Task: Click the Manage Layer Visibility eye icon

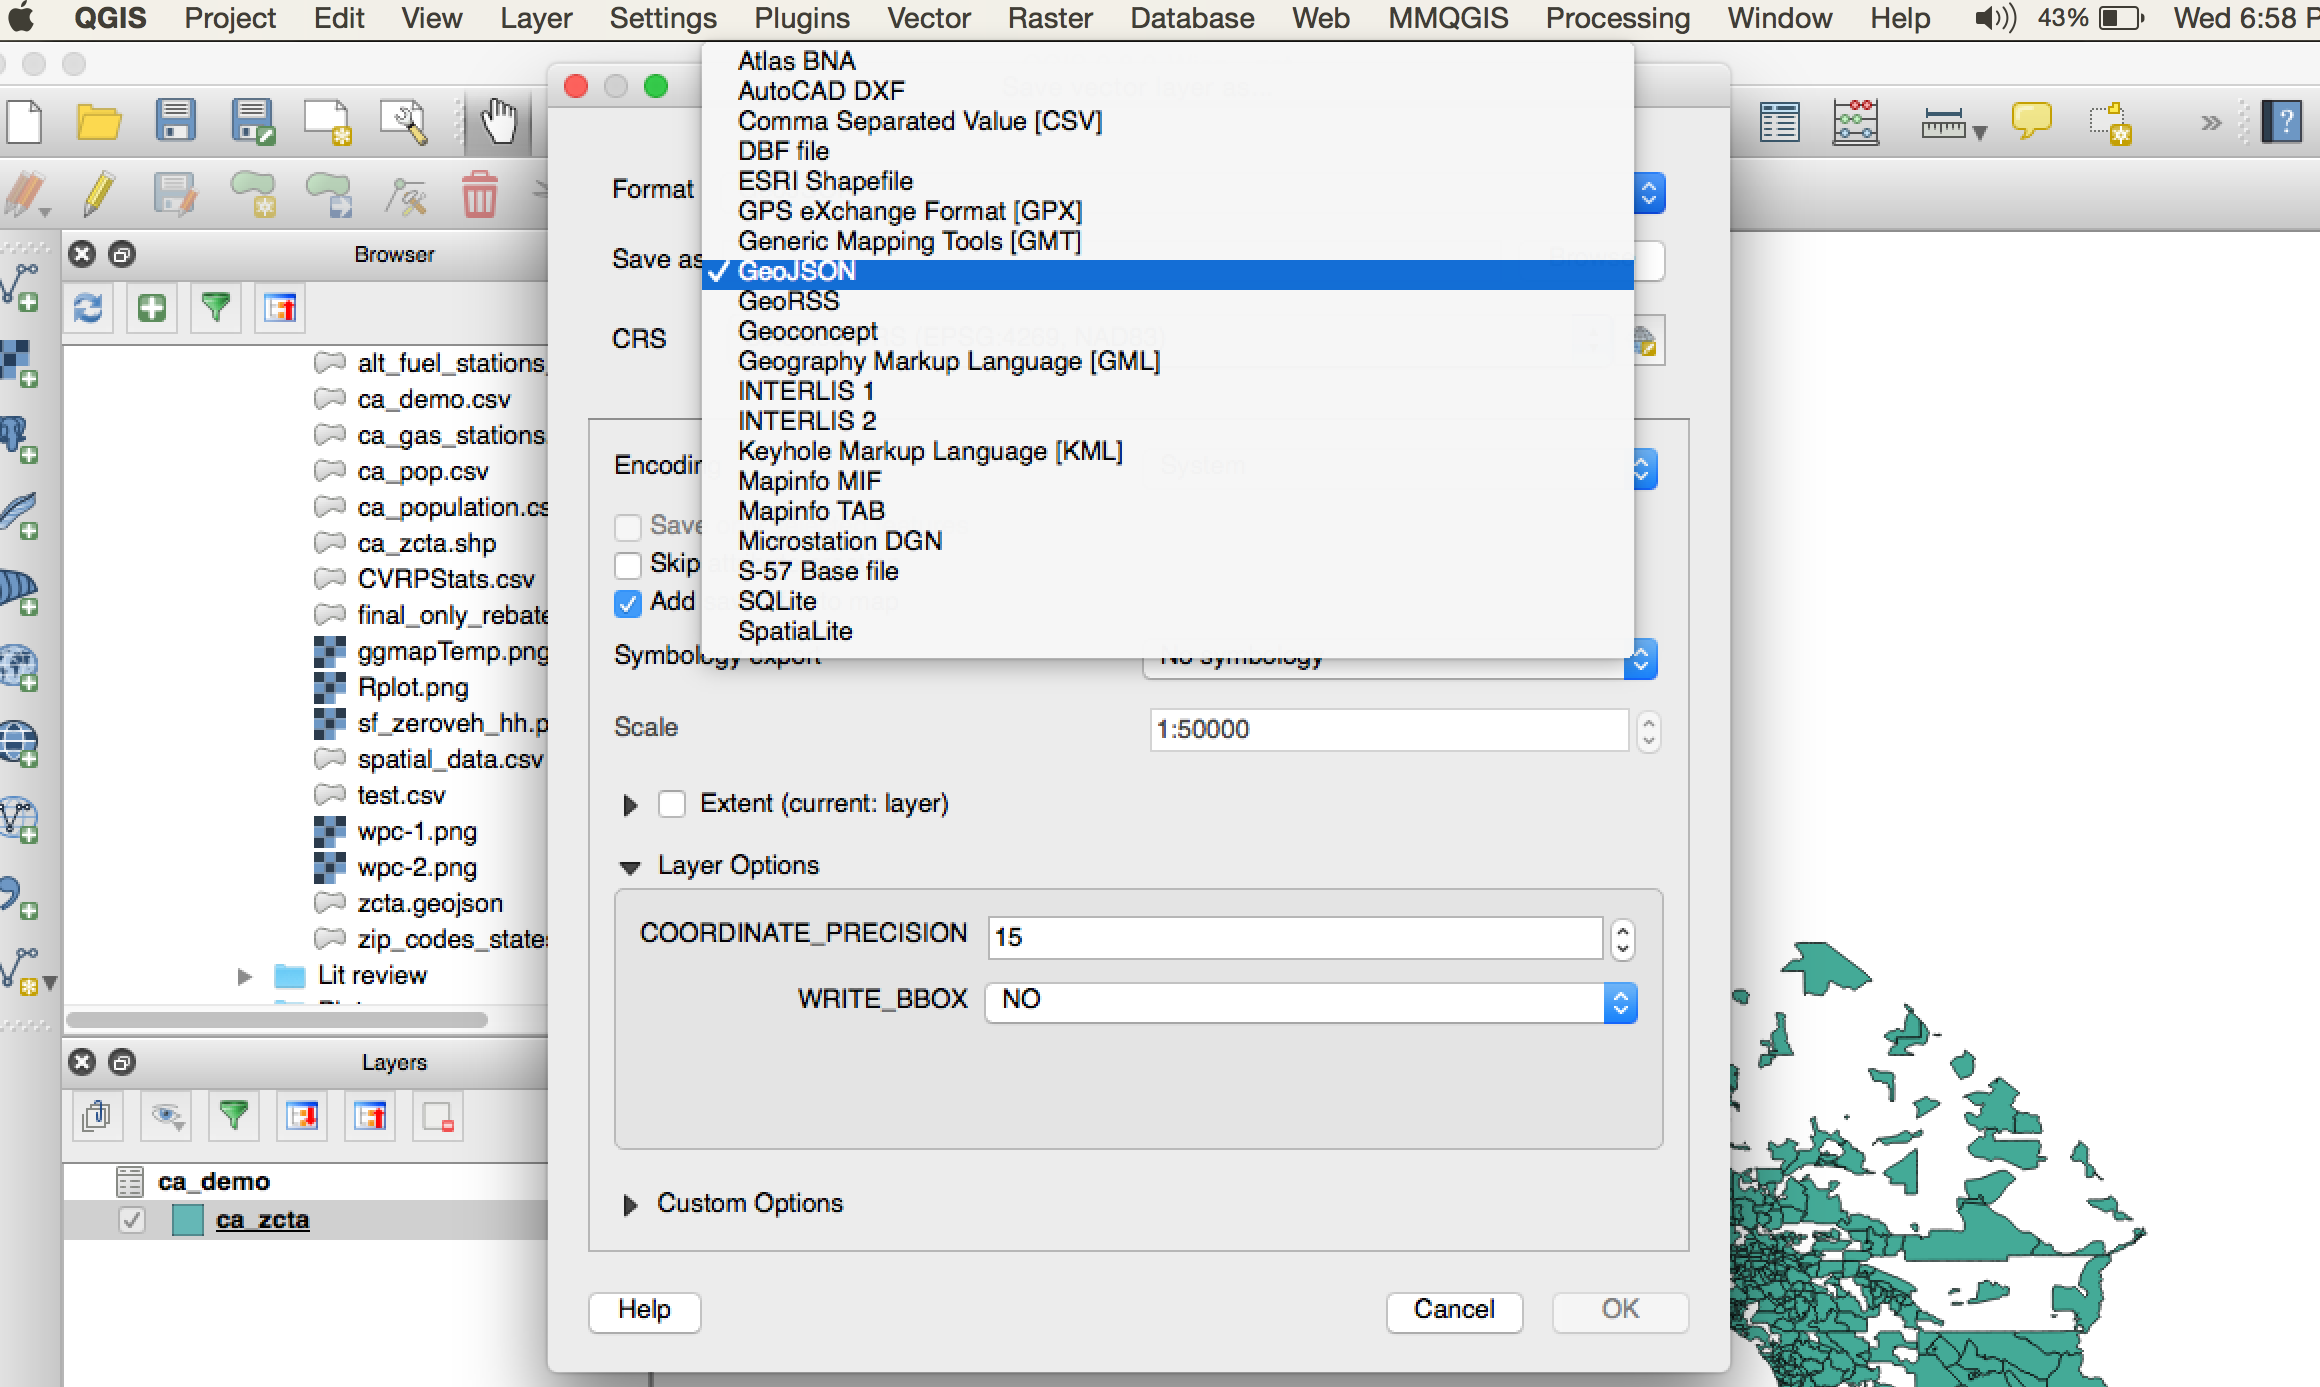Action: (x=166, y=1116)
